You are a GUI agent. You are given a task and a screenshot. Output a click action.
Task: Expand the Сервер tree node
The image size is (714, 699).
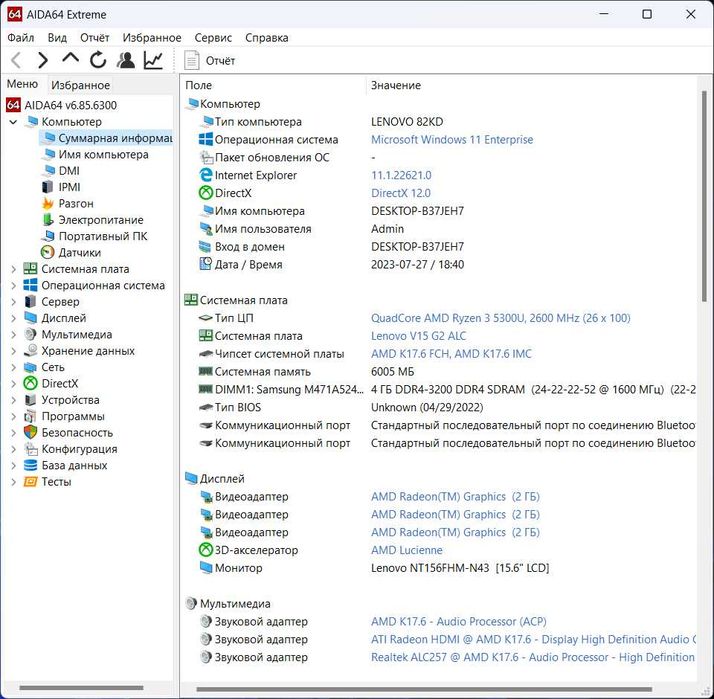(14, 302)
